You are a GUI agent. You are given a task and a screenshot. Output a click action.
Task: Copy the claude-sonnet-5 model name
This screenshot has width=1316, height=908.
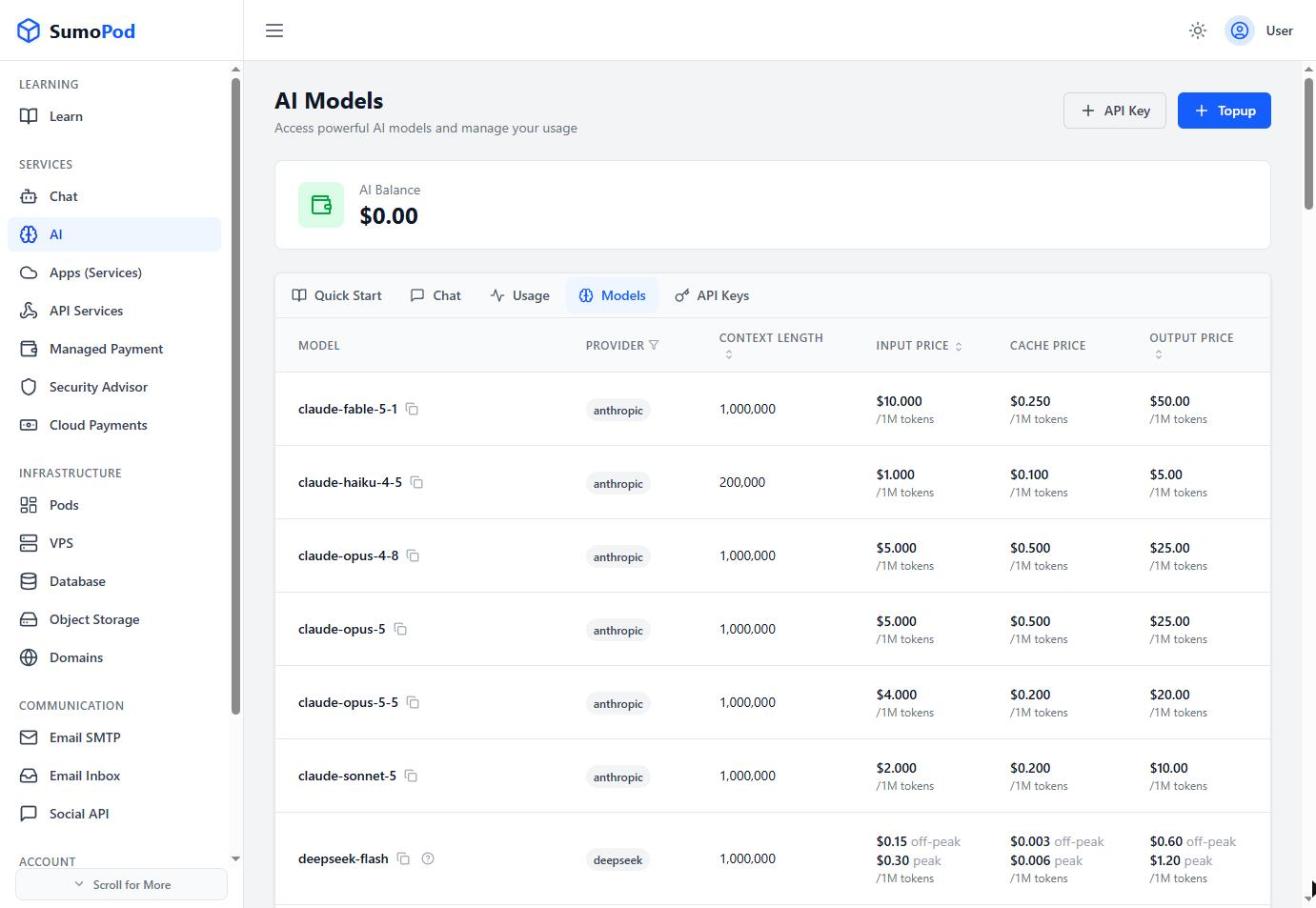410,776
